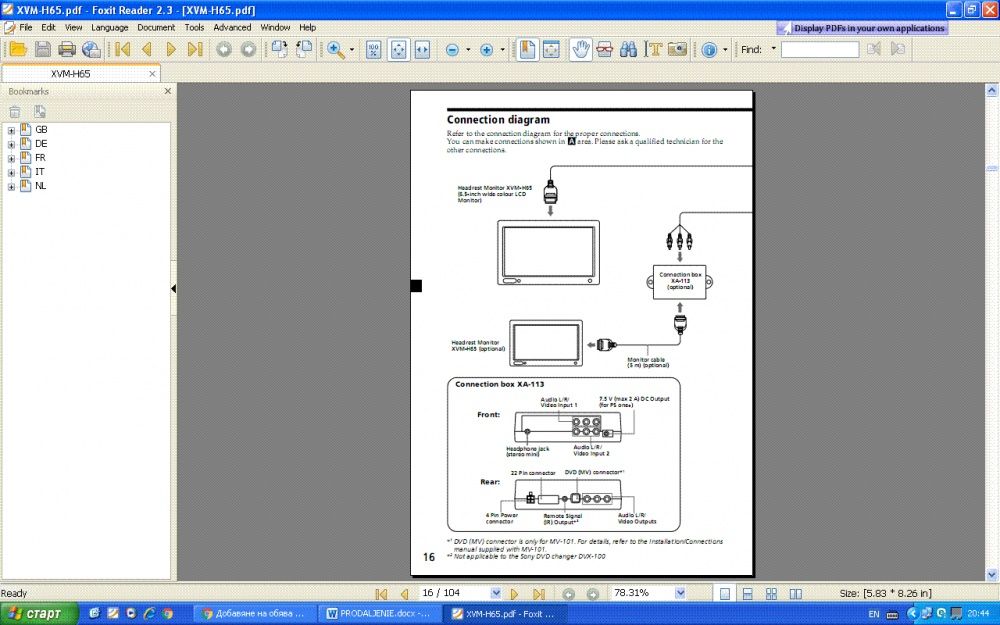Switch to Continuous page layout in status bar
The image size is (1000, 625).
[x=747, y=594]
